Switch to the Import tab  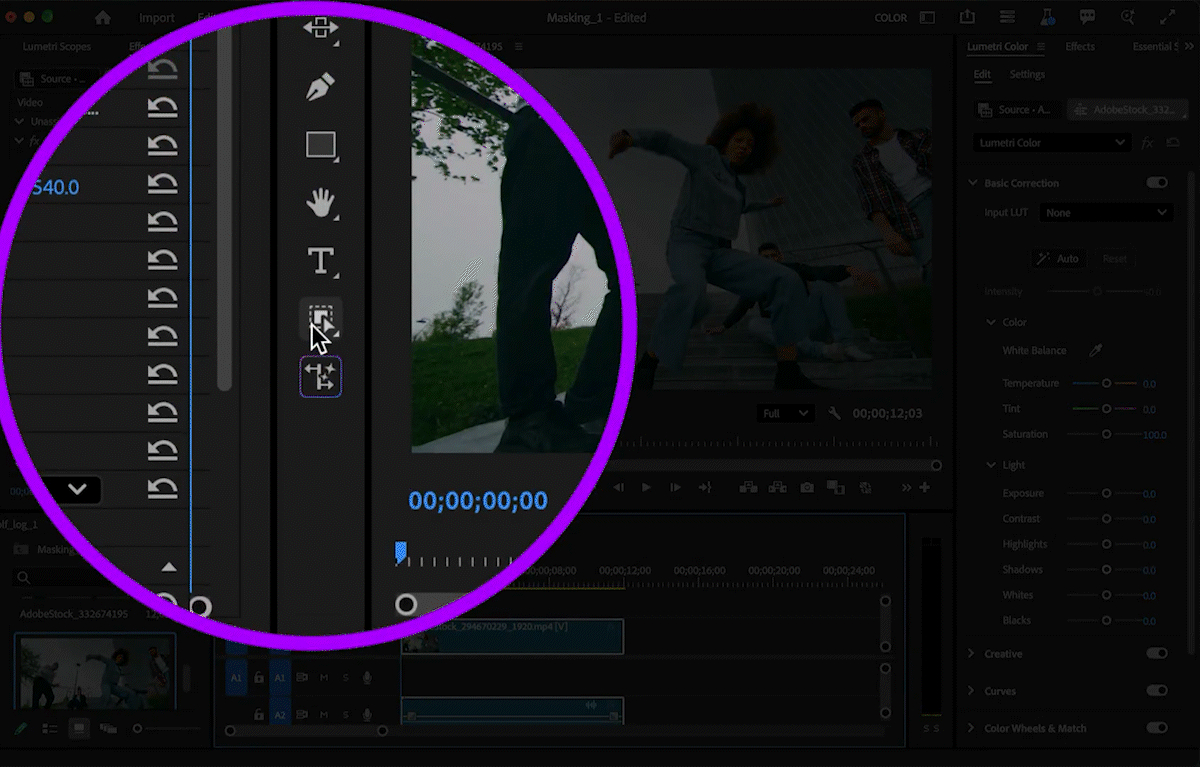pyautogui.click(x=156, y=17)
